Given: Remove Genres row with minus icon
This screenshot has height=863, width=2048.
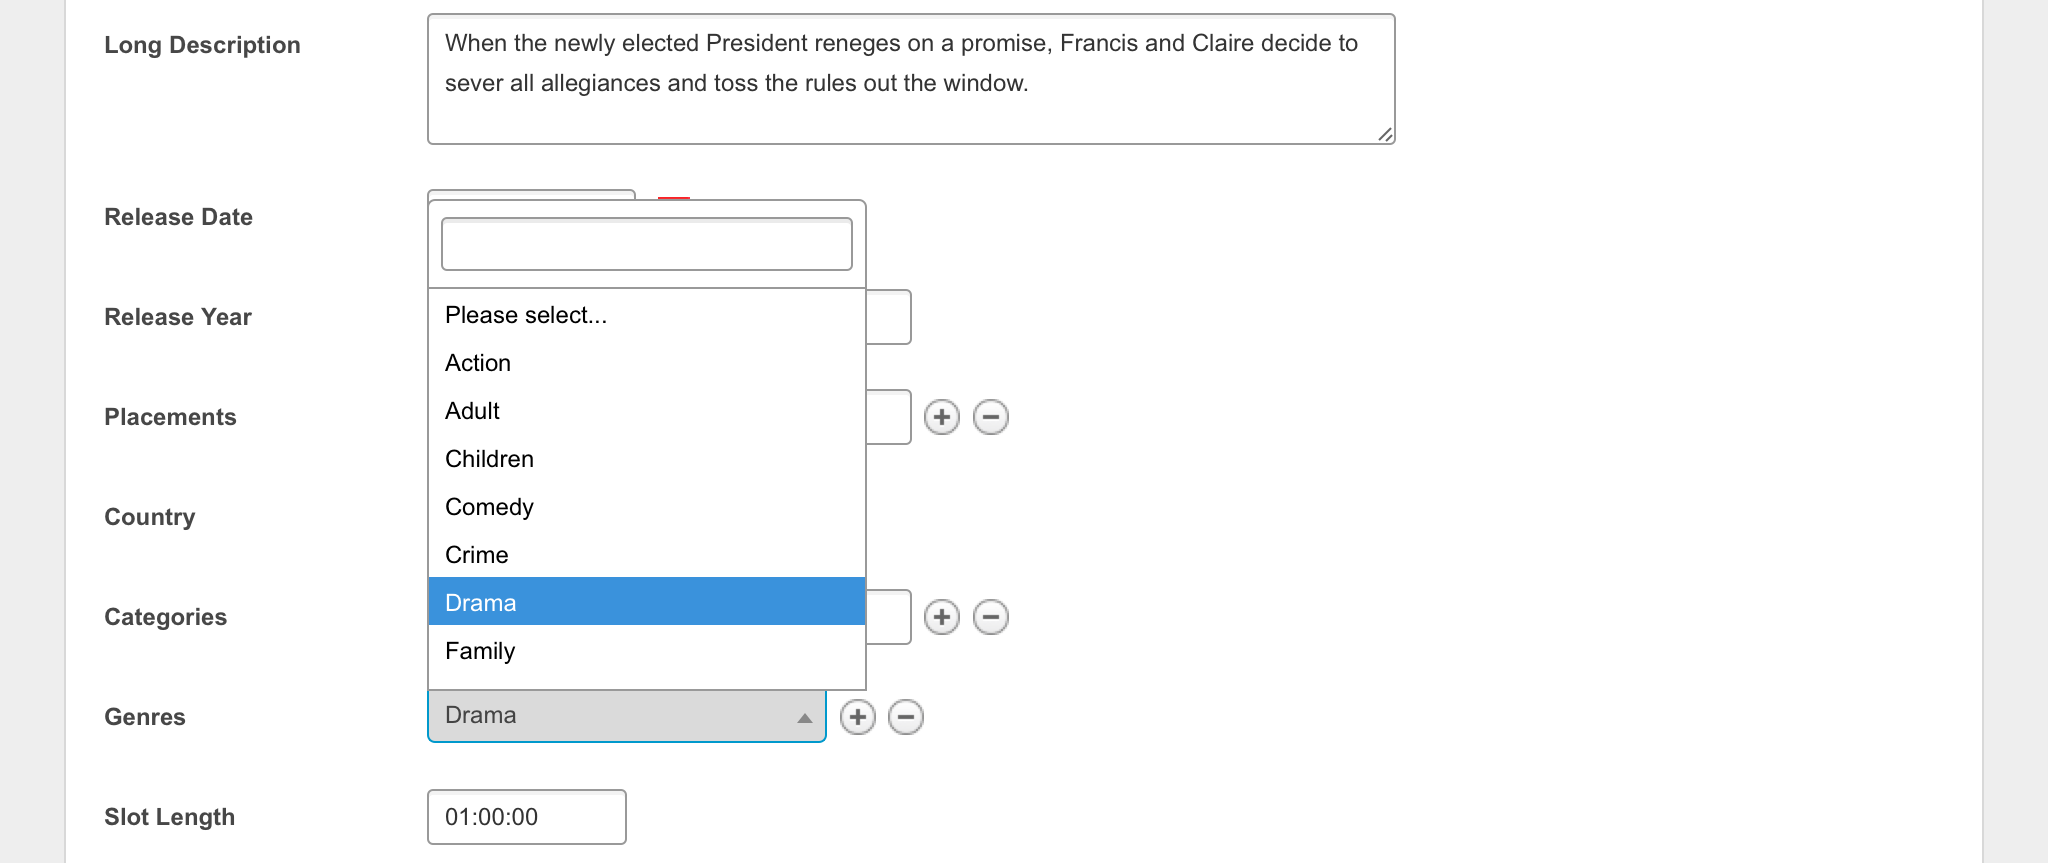Looking at the screenshot, I should click(x=906, y=717).
